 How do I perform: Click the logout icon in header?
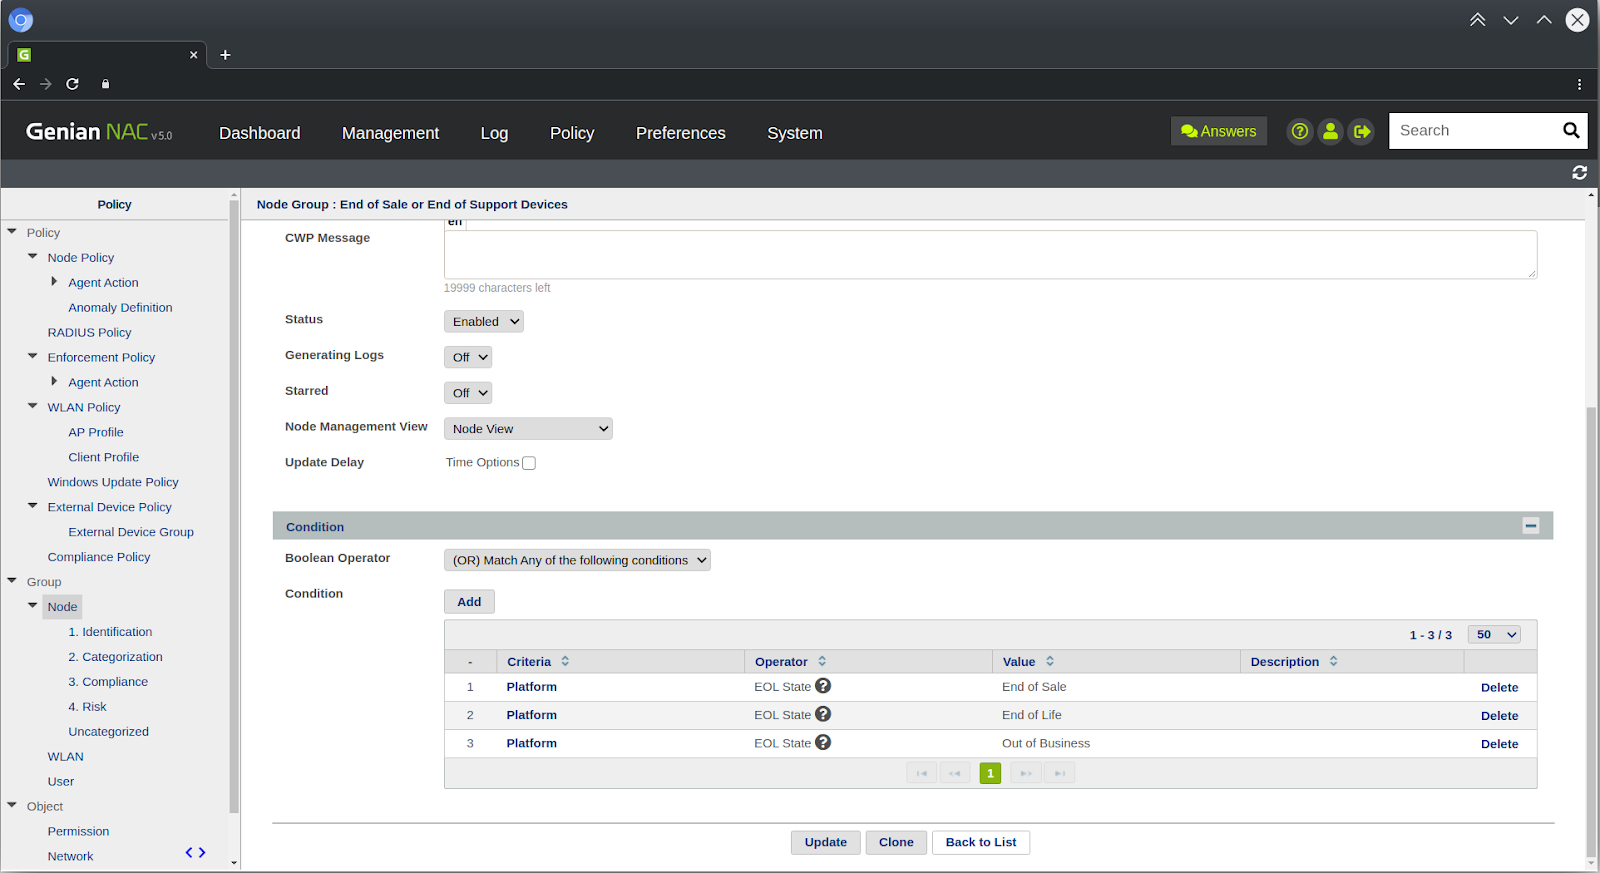1361,131
